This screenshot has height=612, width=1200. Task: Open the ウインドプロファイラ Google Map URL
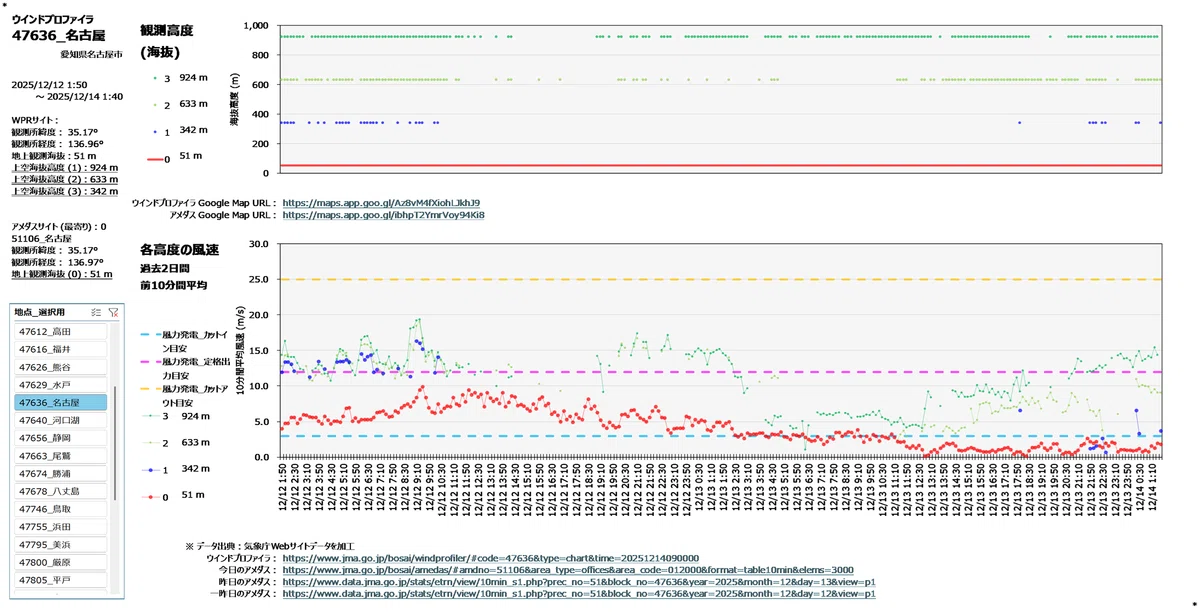click(381, 203)
